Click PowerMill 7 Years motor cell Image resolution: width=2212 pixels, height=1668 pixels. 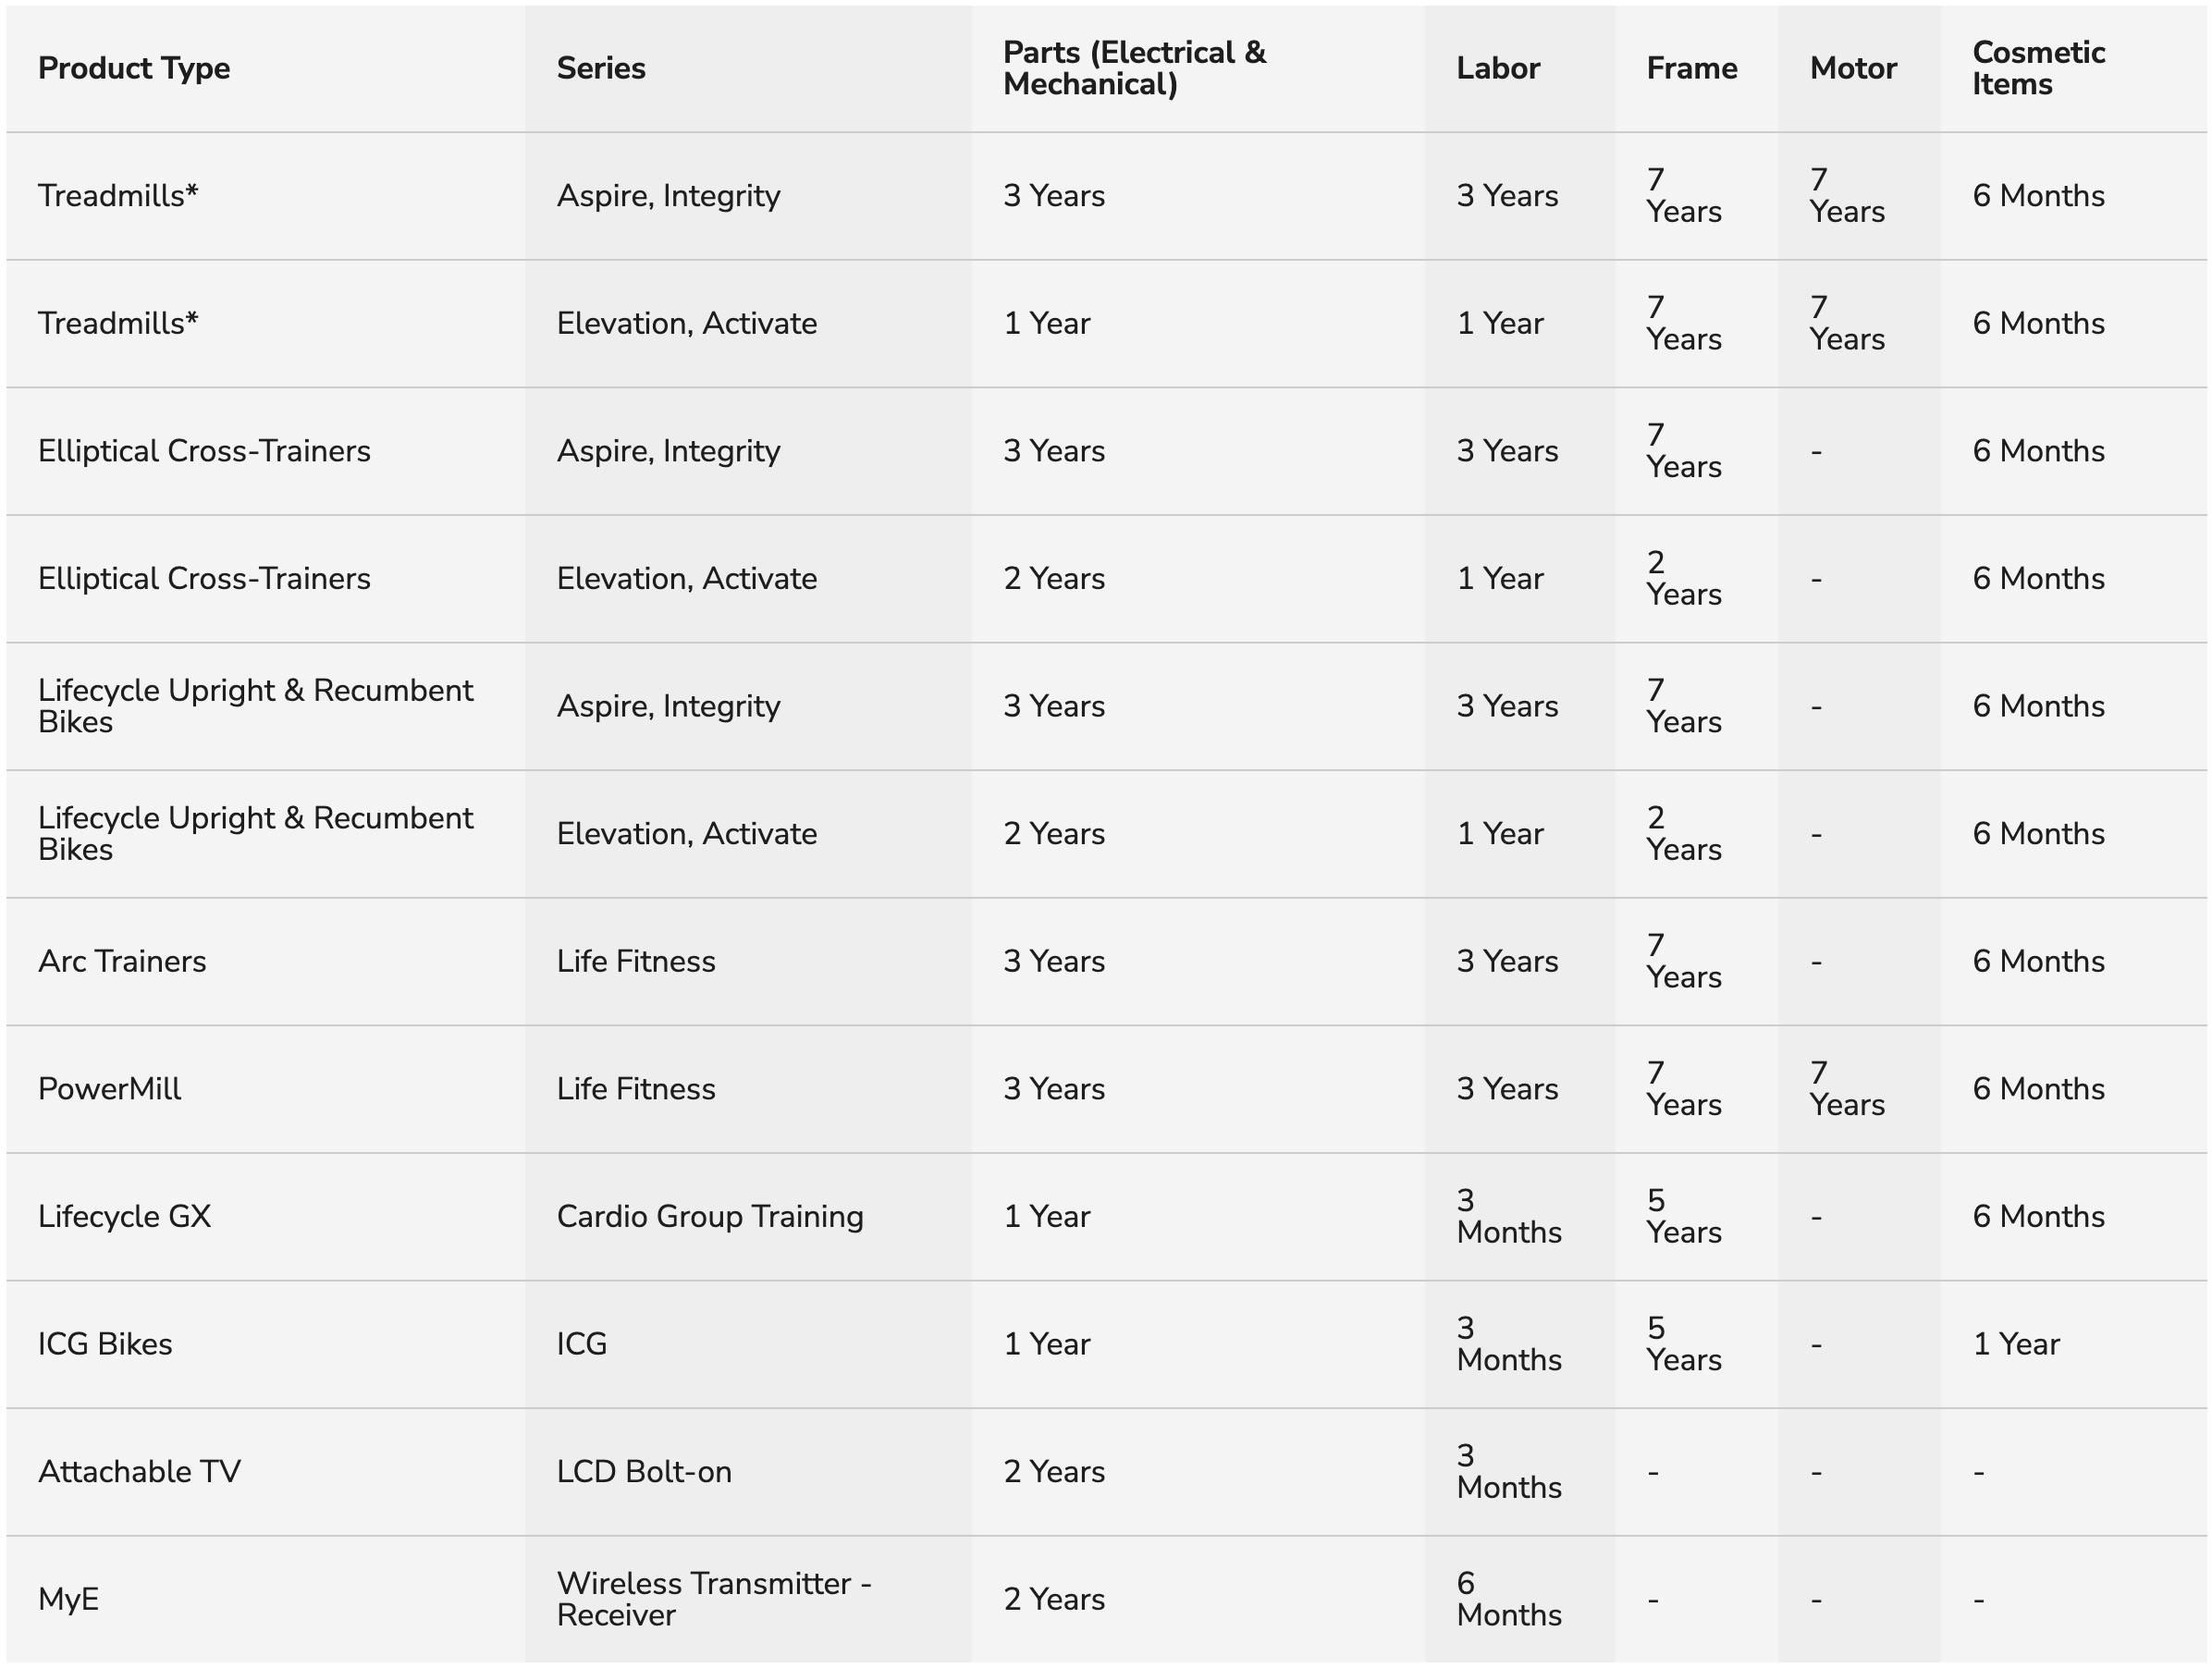[1847, 1089]
